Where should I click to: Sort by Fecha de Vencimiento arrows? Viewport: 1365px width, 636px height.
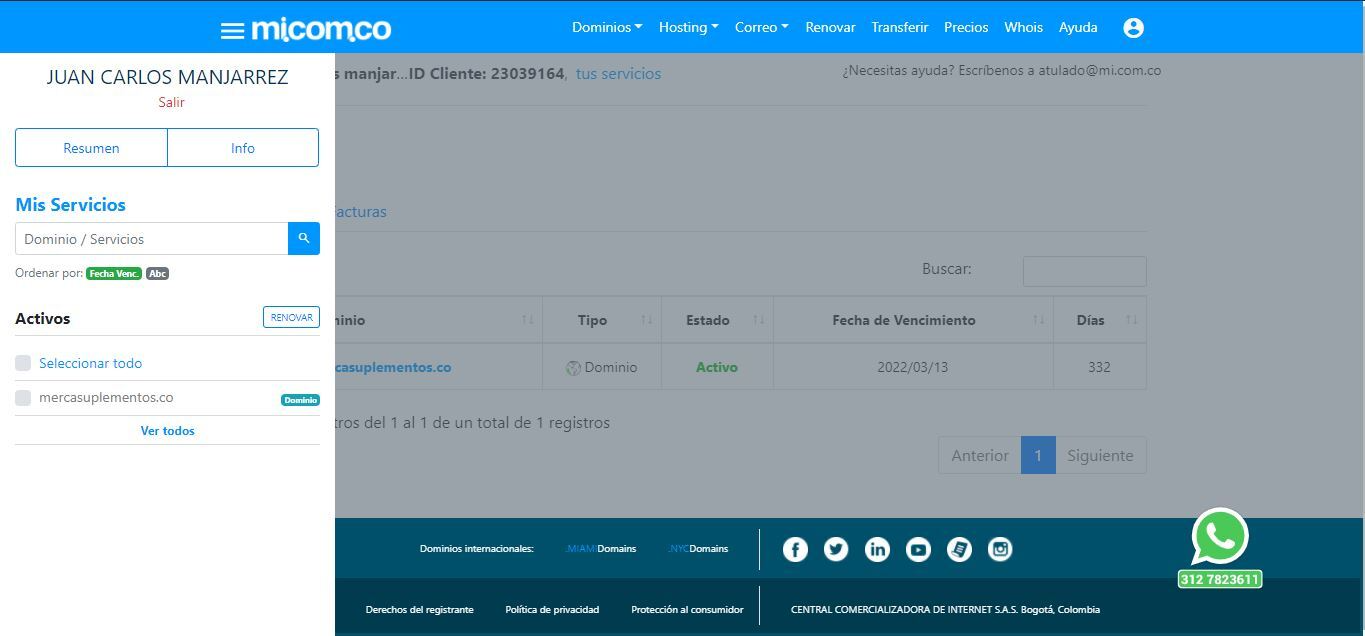pyautogui.click(x=1038, y=320)
